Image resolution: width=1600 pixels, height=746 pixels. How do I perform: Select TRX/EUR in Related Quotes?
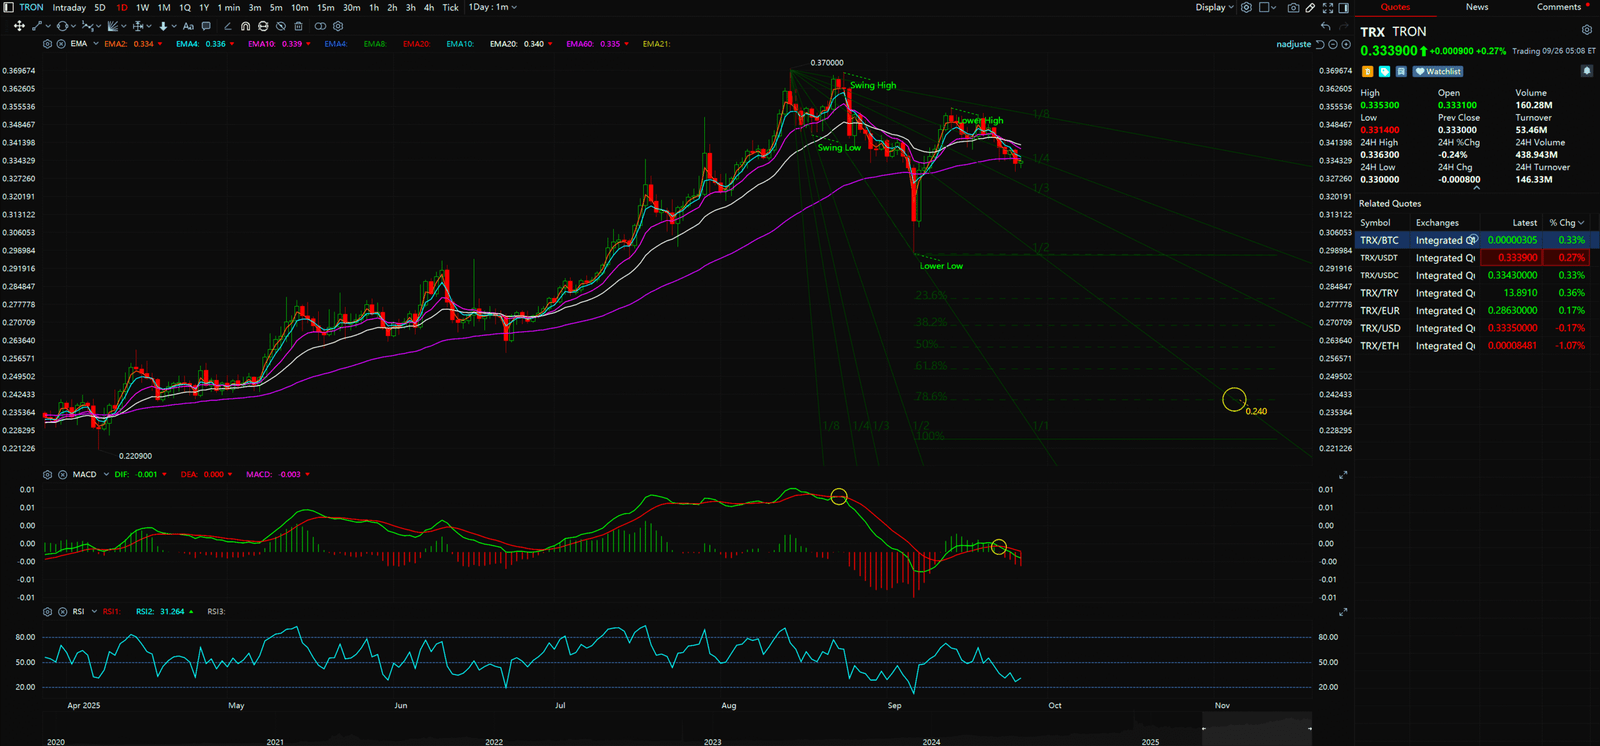[1379, 310]
